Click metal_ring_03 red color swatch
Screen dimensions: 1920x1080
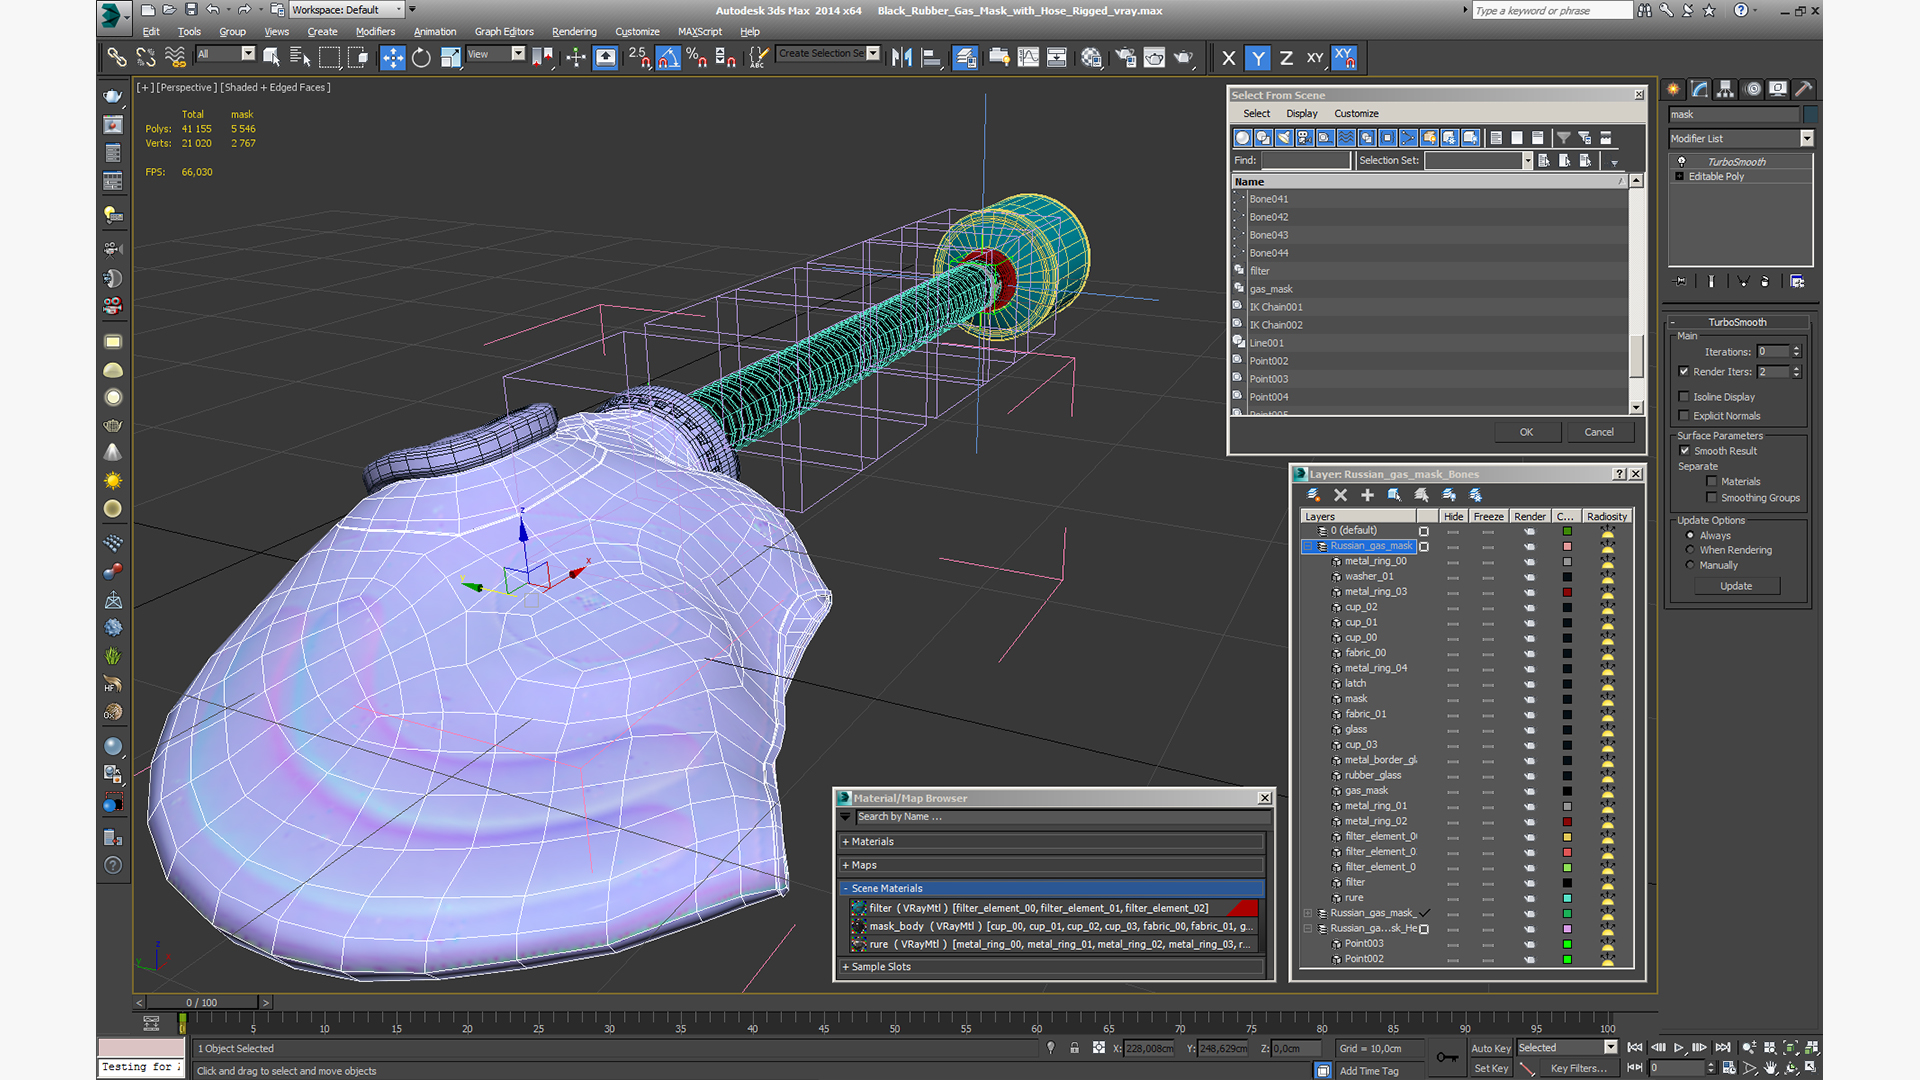[x=1567, y=592]
